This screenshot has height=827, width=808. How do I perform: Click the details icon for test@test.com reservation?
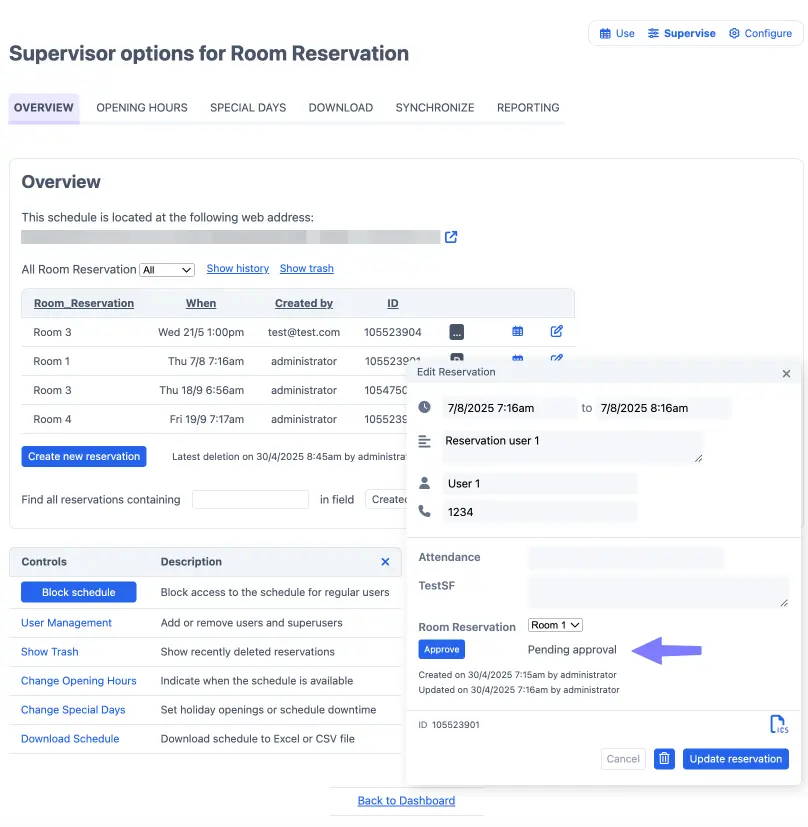tap(457, 332)
